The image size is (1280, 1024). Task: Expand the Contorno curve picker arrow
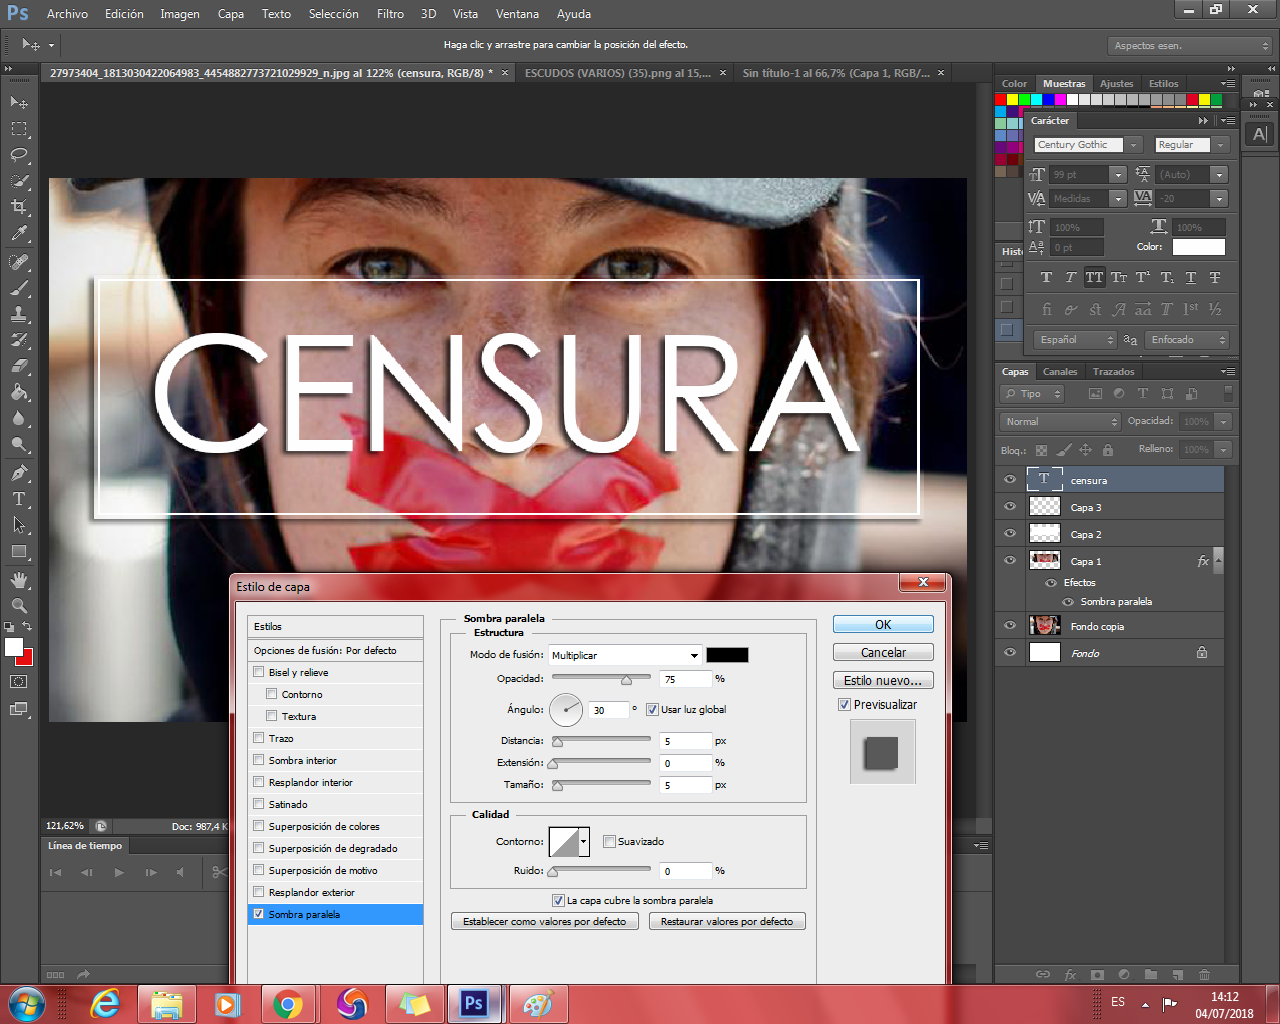(584, 842)
